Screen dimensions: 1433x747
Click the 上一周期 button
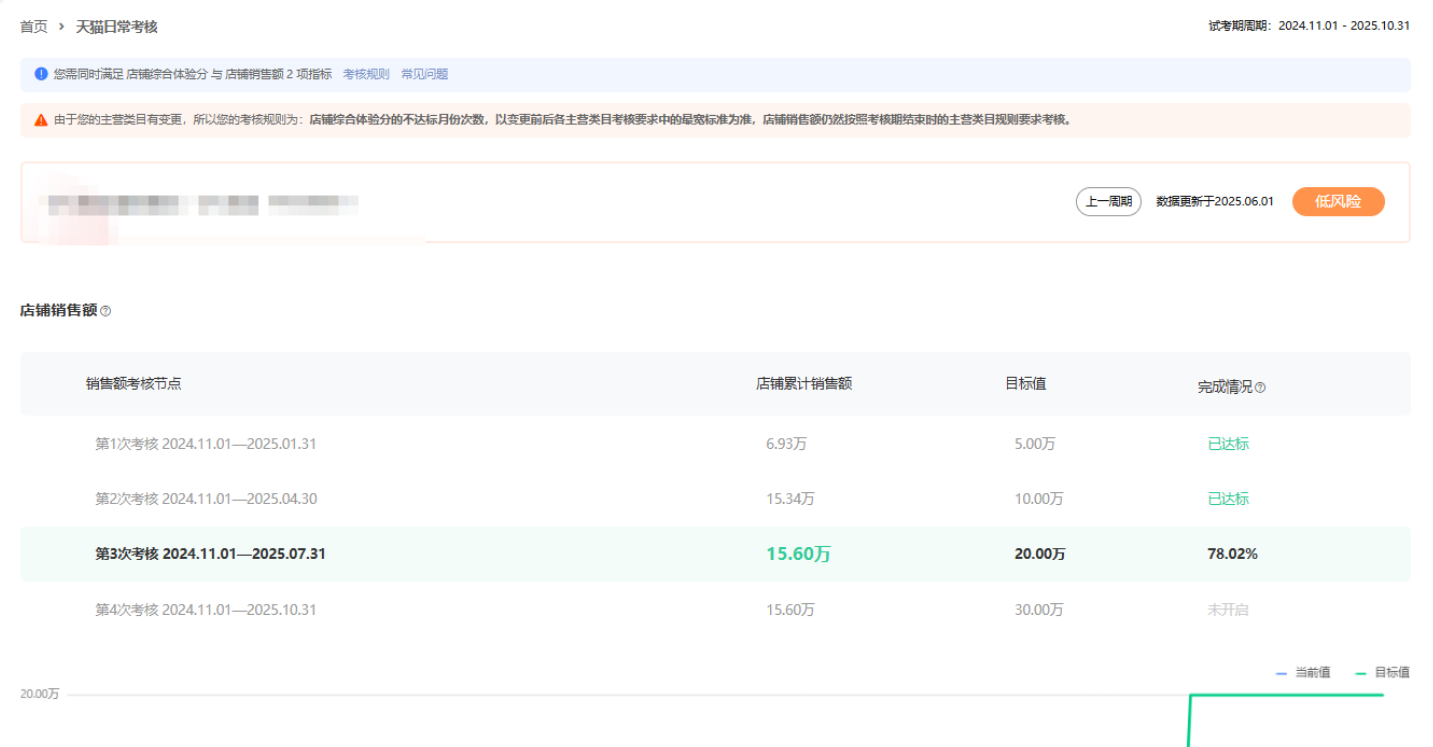point(1108,202)
